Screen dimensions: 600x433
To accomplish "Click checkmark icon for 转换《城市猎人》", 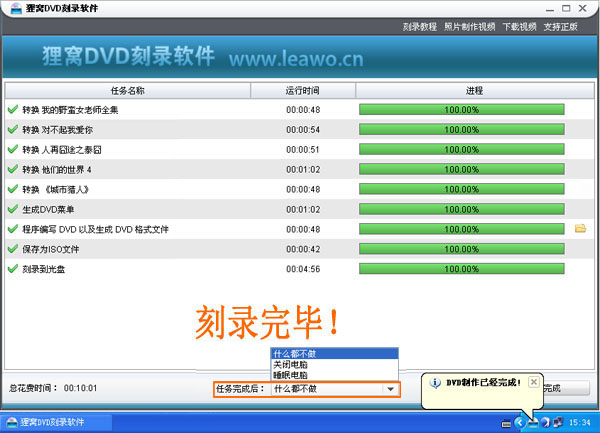I will pyautogui.click(x=13, y=189).
